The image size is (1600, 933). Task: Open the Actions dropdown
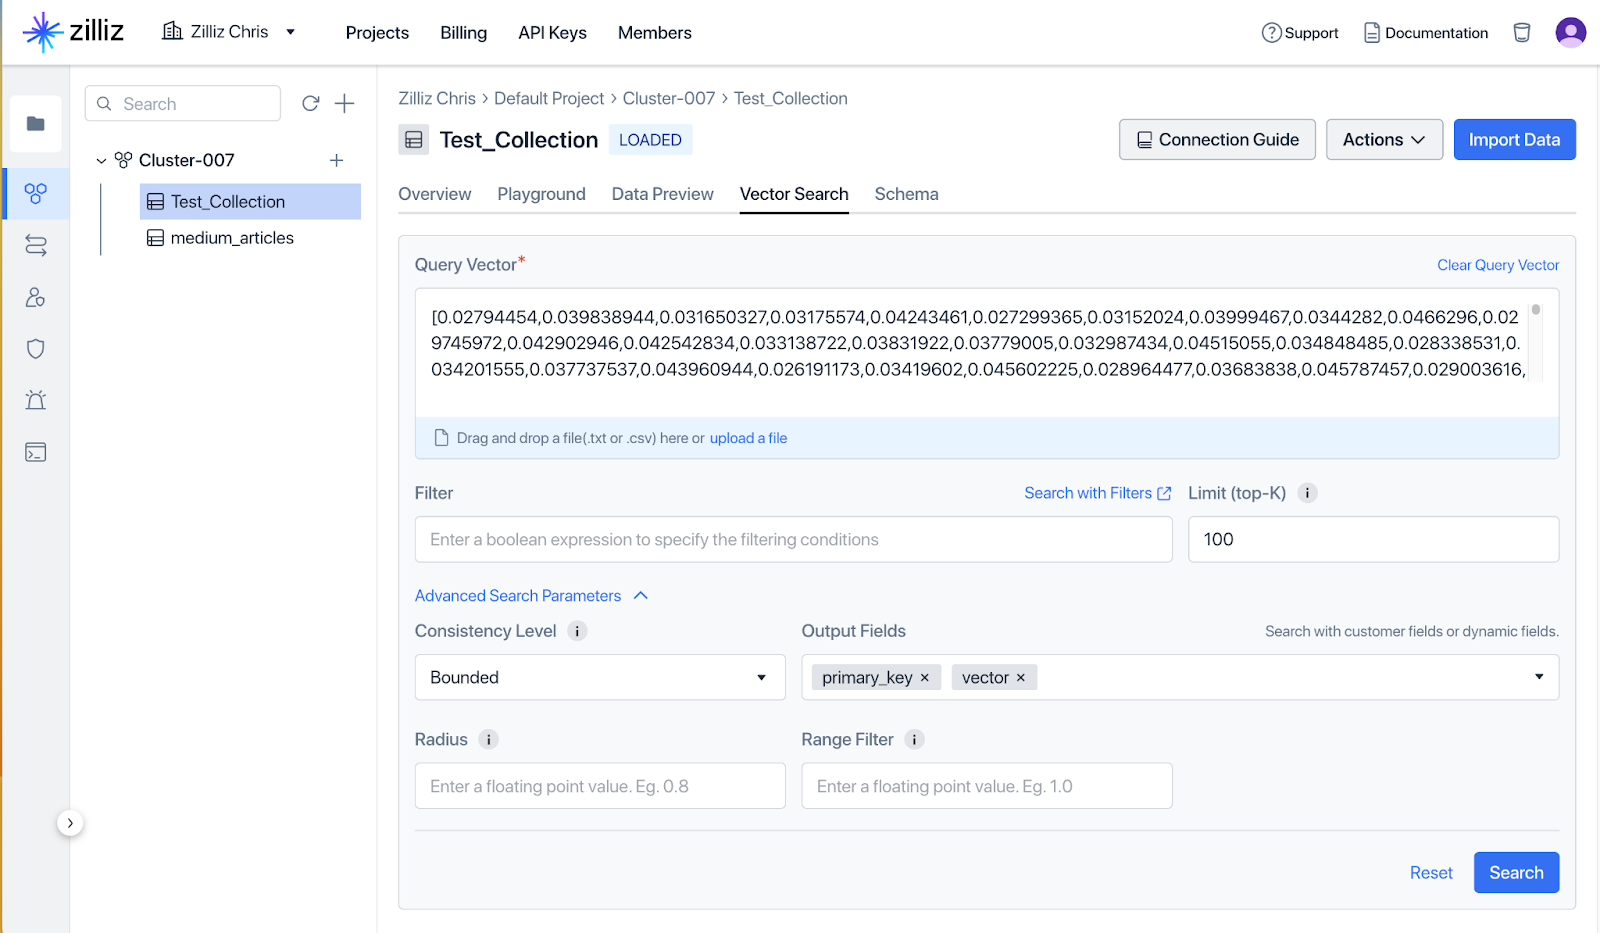(1384, 139)
